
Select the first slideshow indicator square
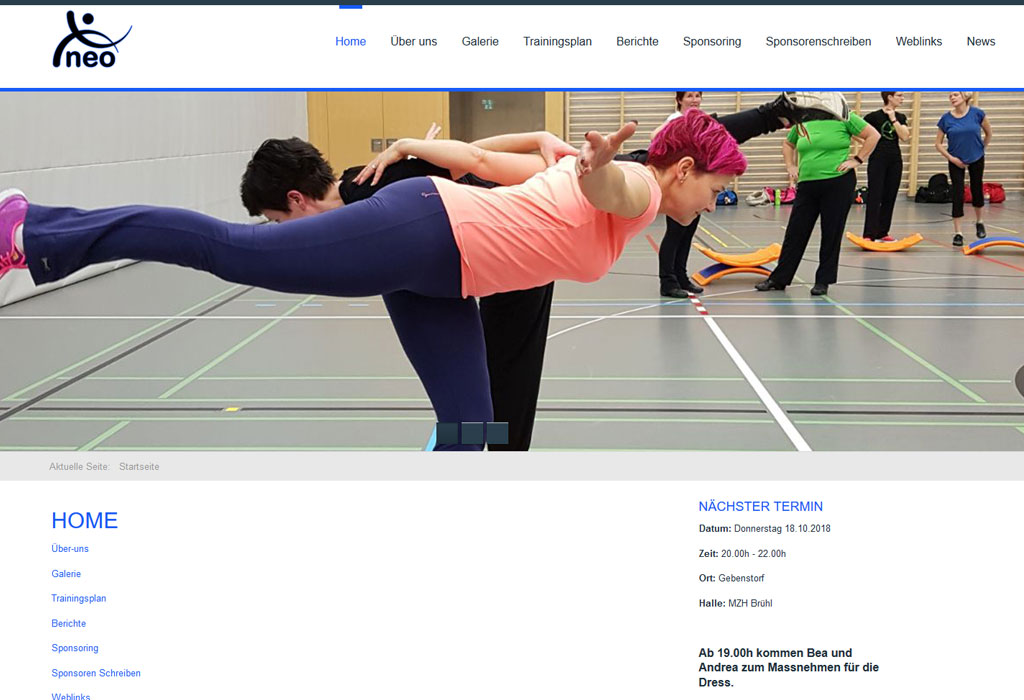click(x=447, y=433)
